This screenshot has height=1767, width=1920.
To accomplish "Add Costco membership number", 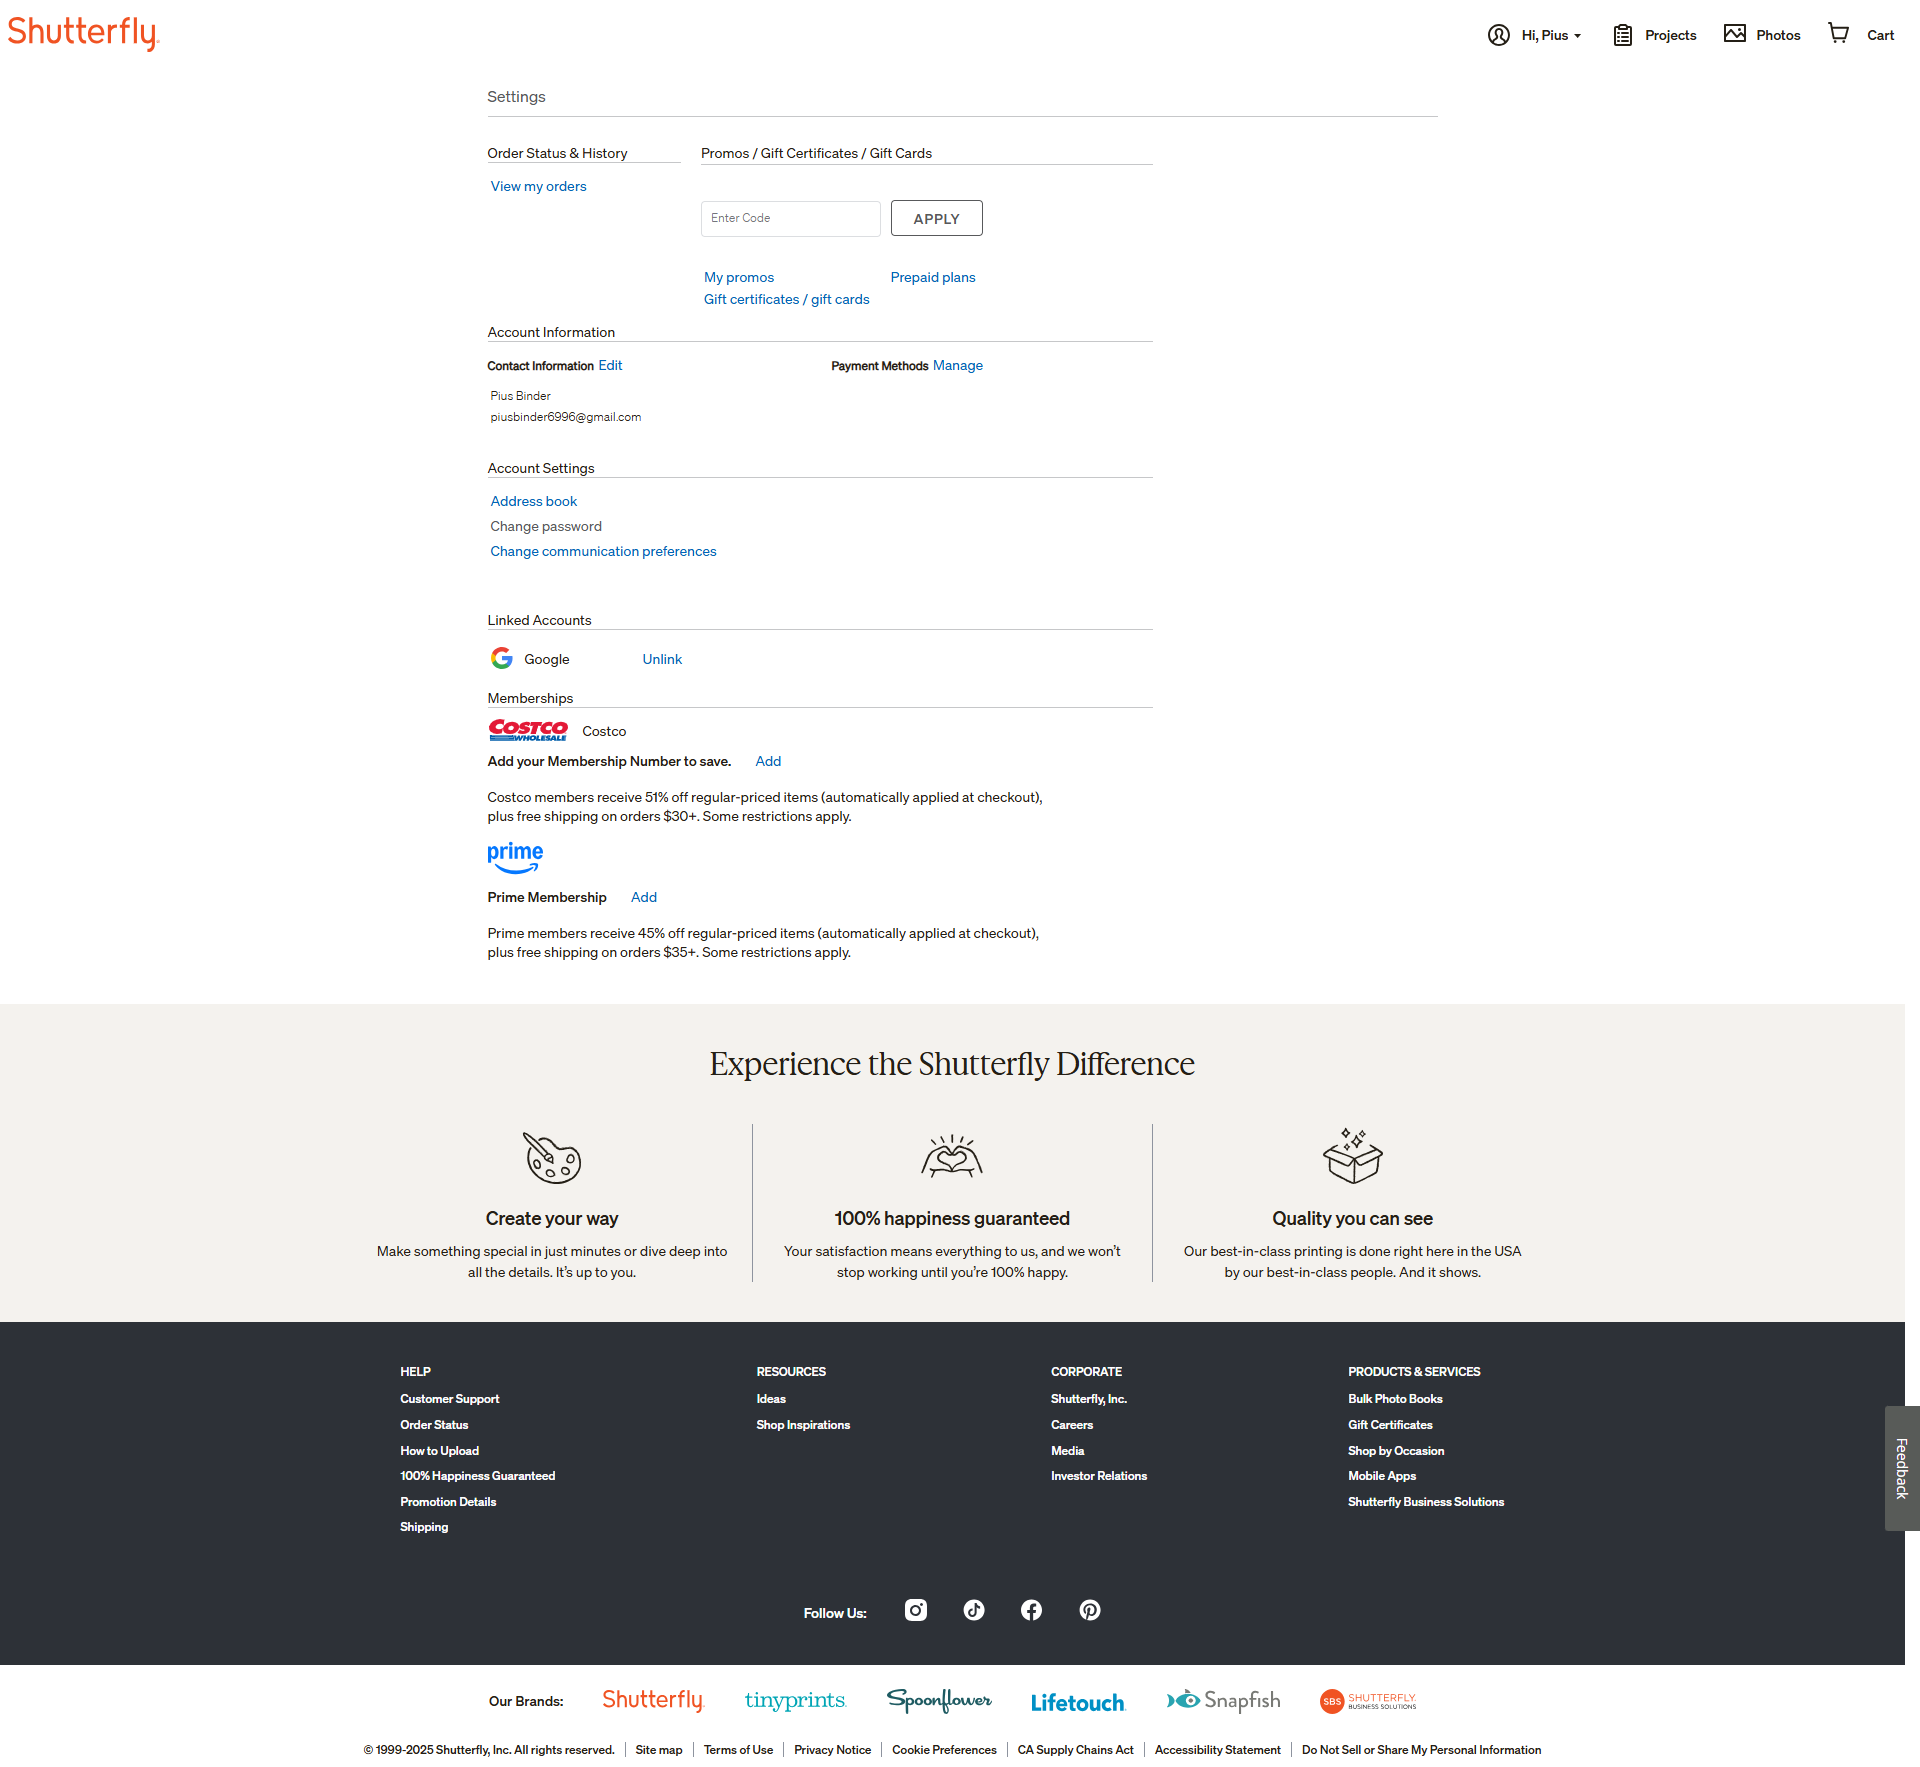I will tap(768, 761).
